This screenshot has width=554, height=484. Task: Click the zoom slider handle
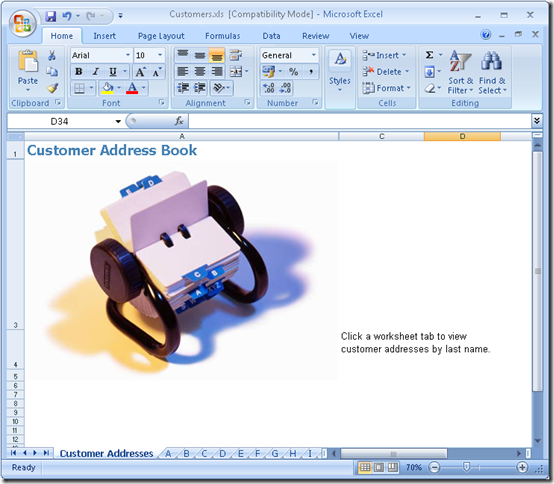tap(466, 467)
